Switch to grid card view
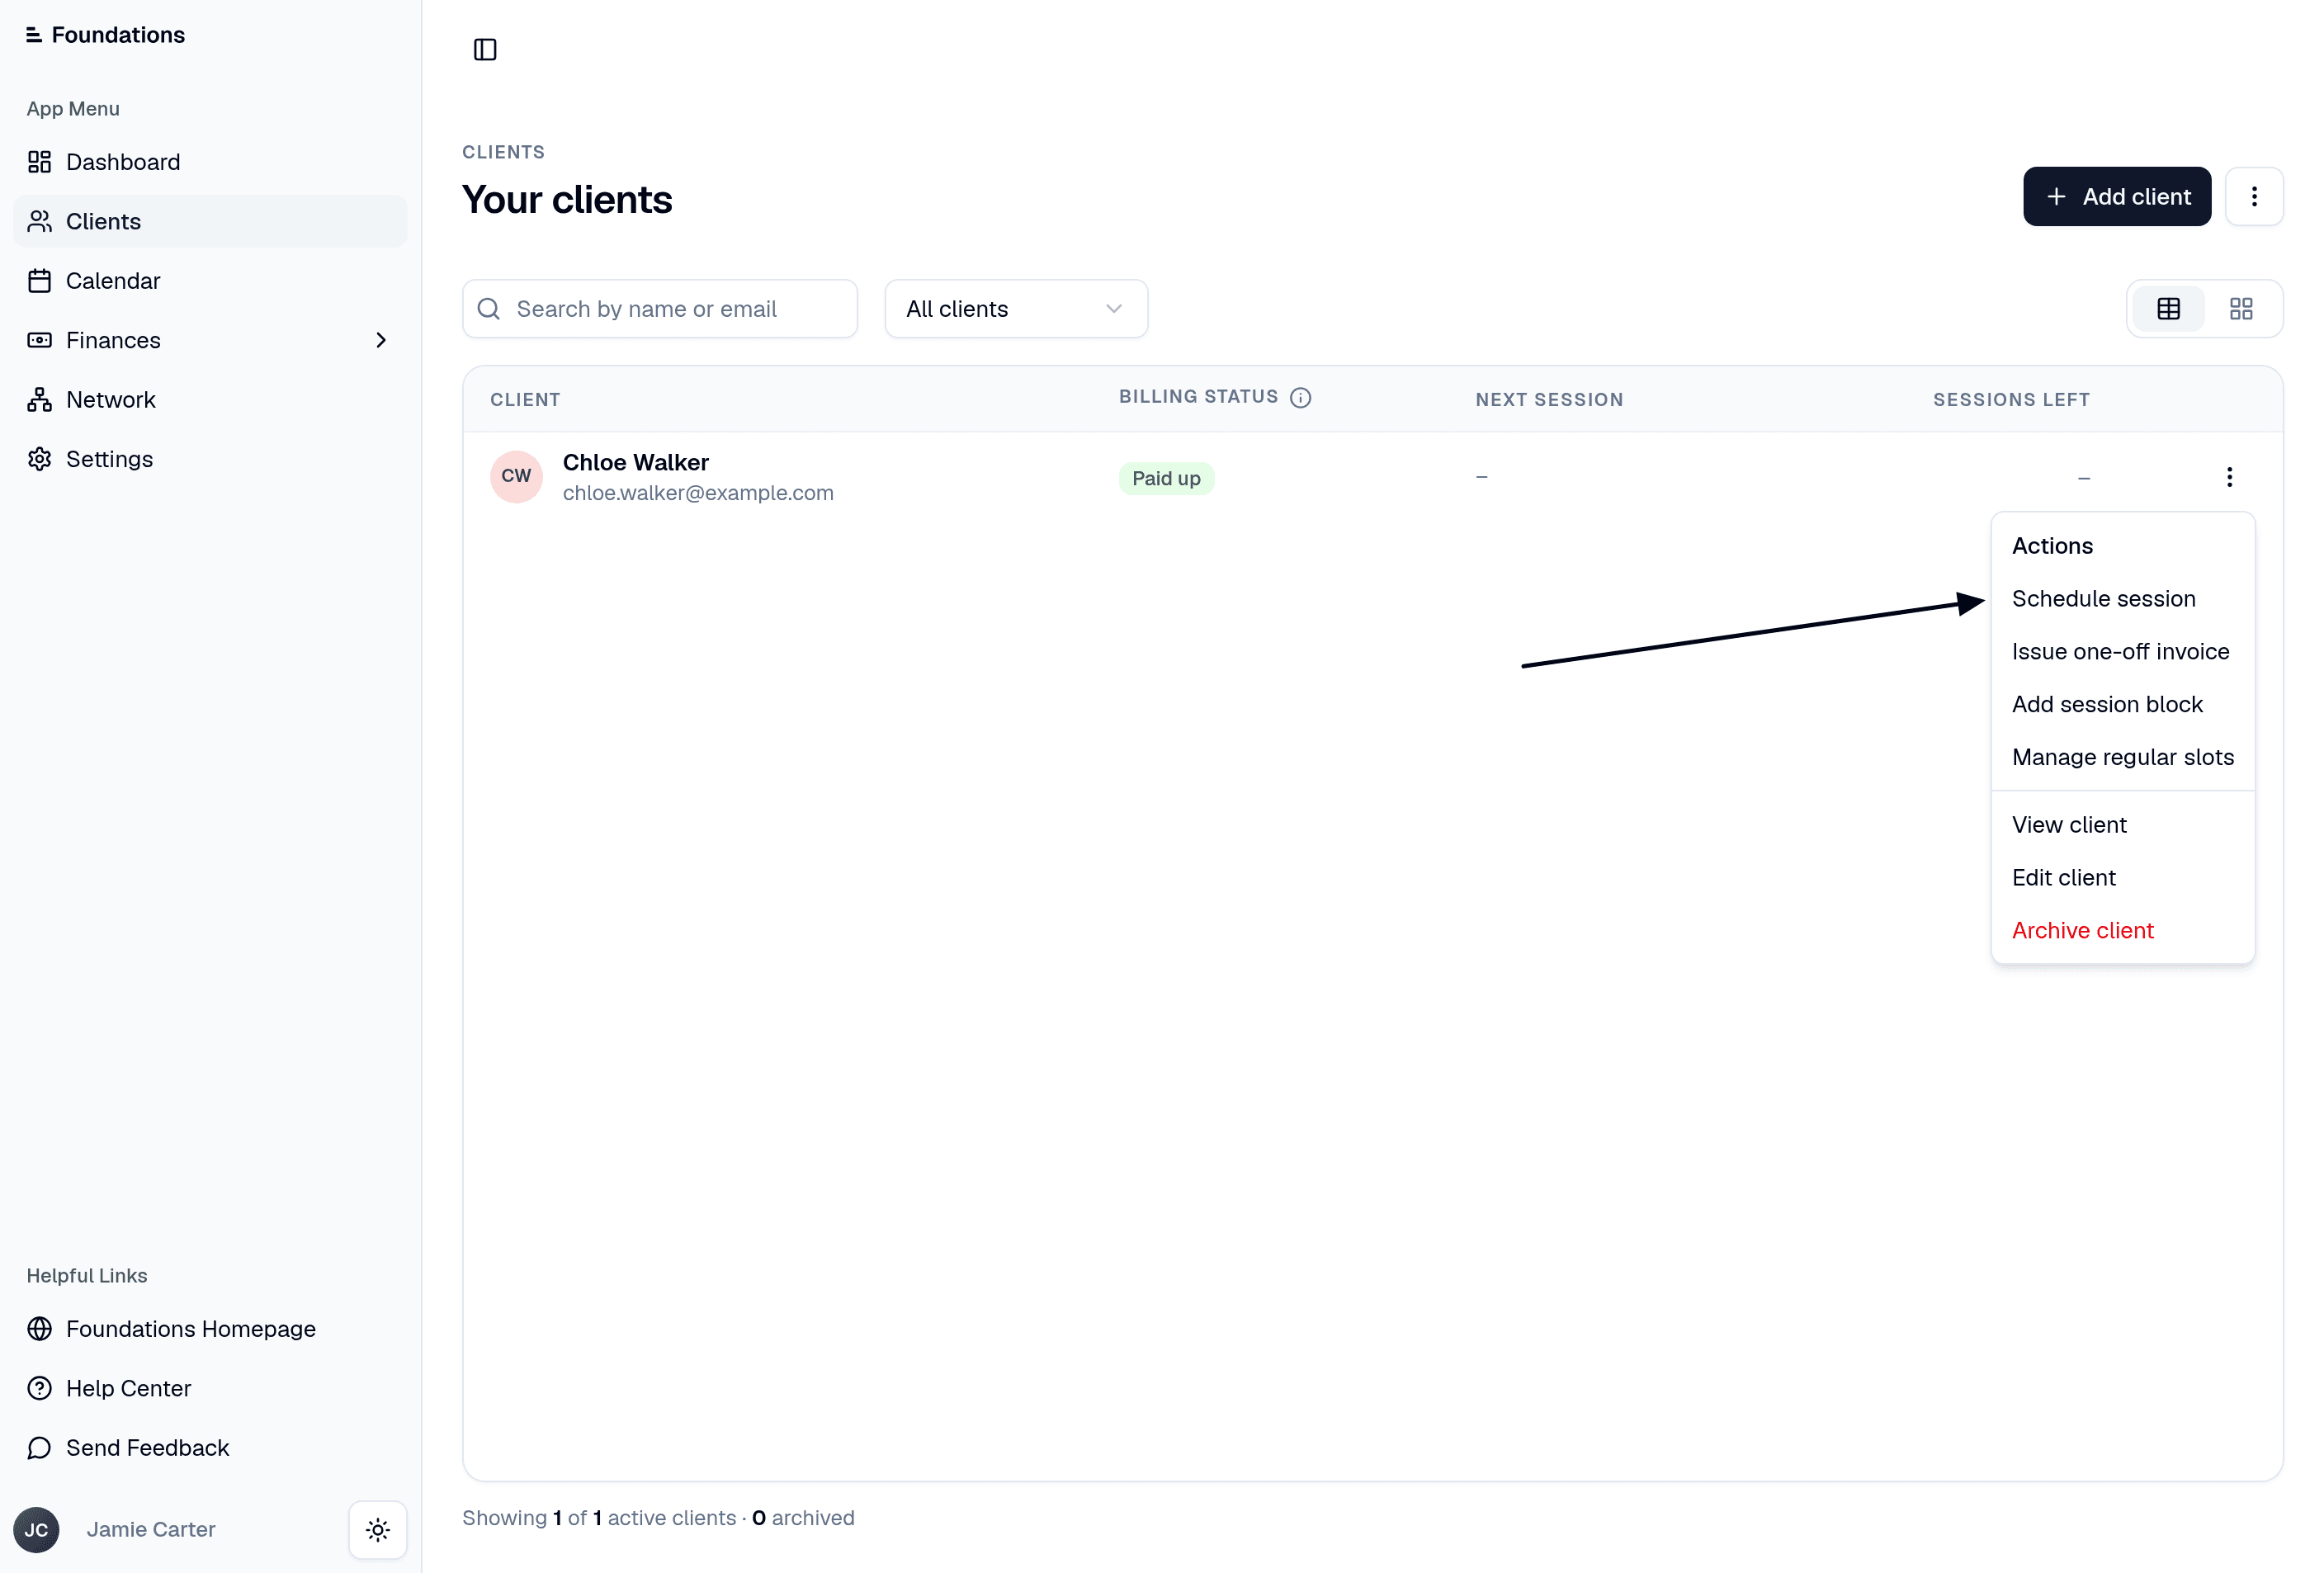Screen dimensions: 2324x1573 coord(2241,309)
